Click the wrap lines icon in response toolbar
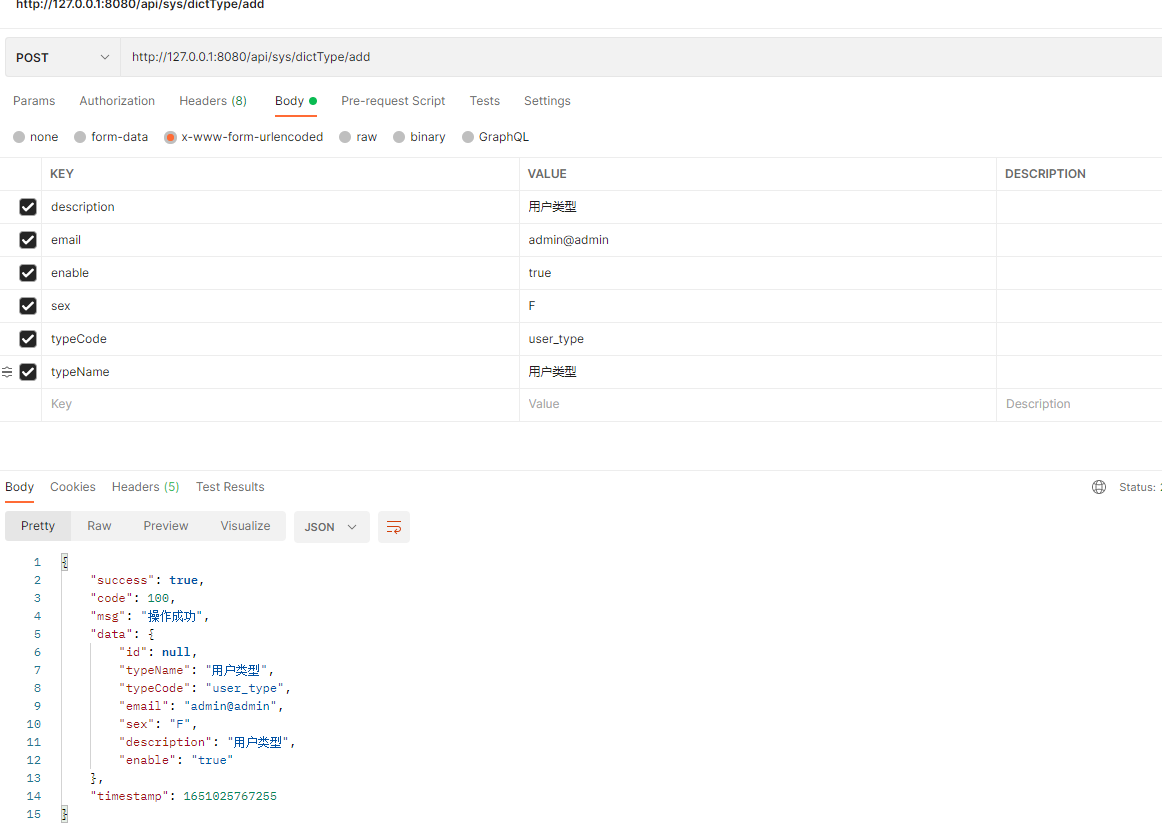The height and width of the screenshot is (840, 1162). pyautogui.click(x=393, y=527)
